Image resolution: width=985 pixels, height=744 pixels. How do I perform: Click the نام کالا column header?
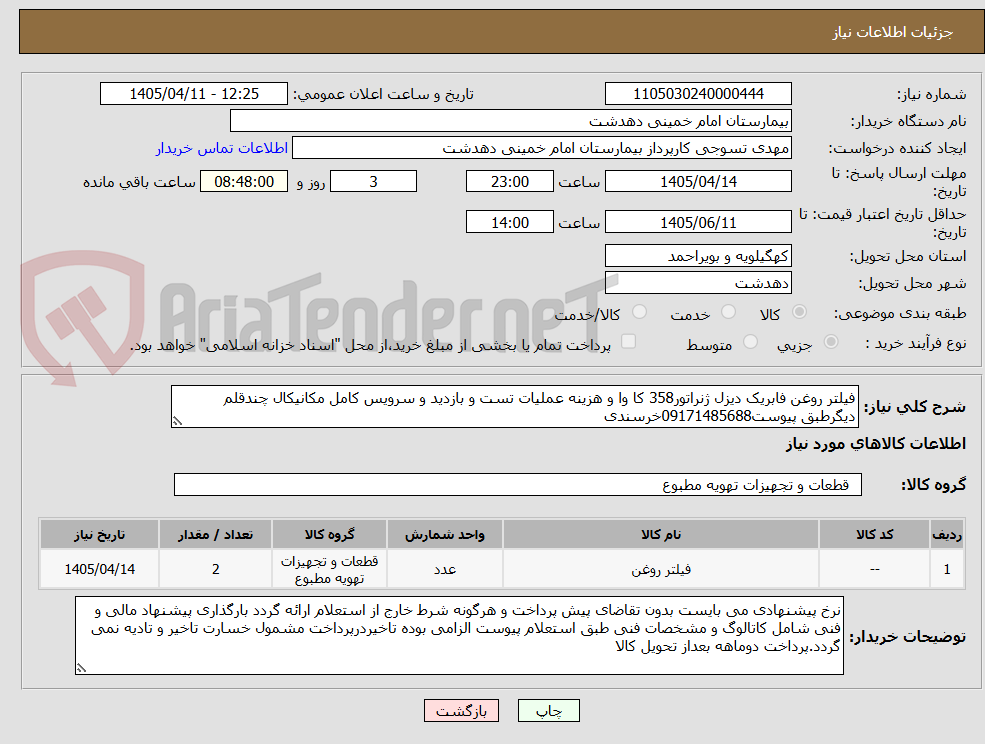tap(661, 534)
